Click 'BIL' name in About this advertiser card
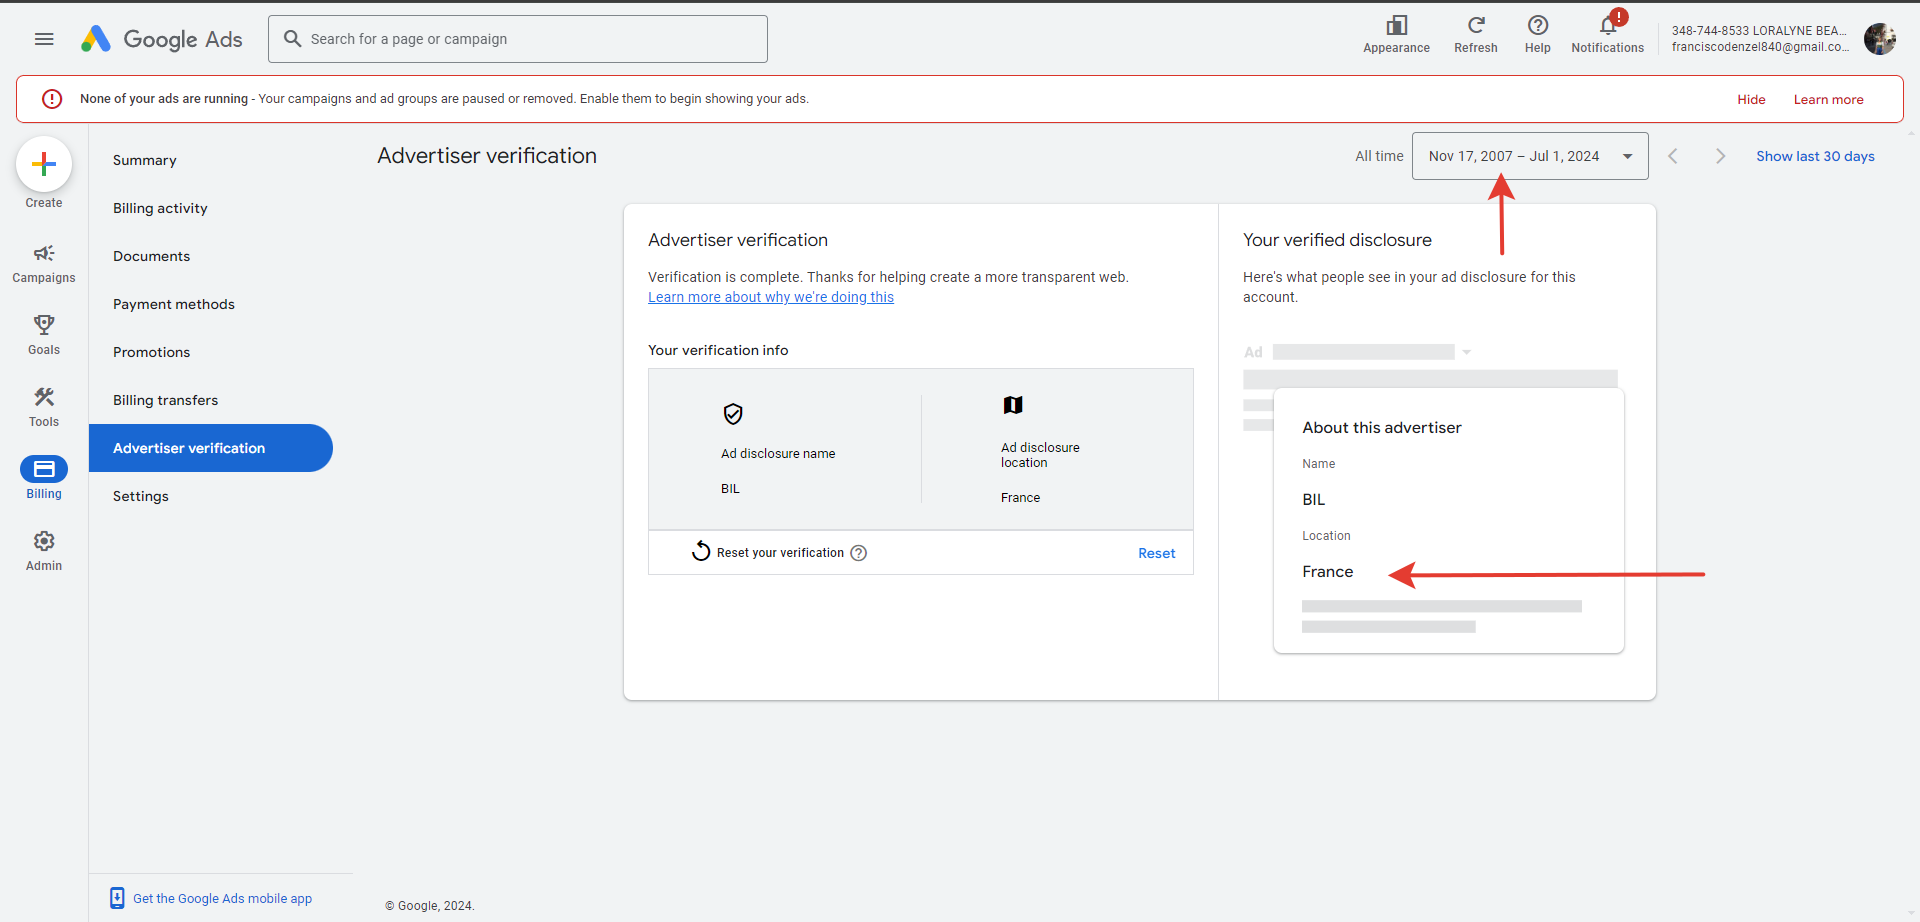 pyautogui.click(x=1313, y=500)
